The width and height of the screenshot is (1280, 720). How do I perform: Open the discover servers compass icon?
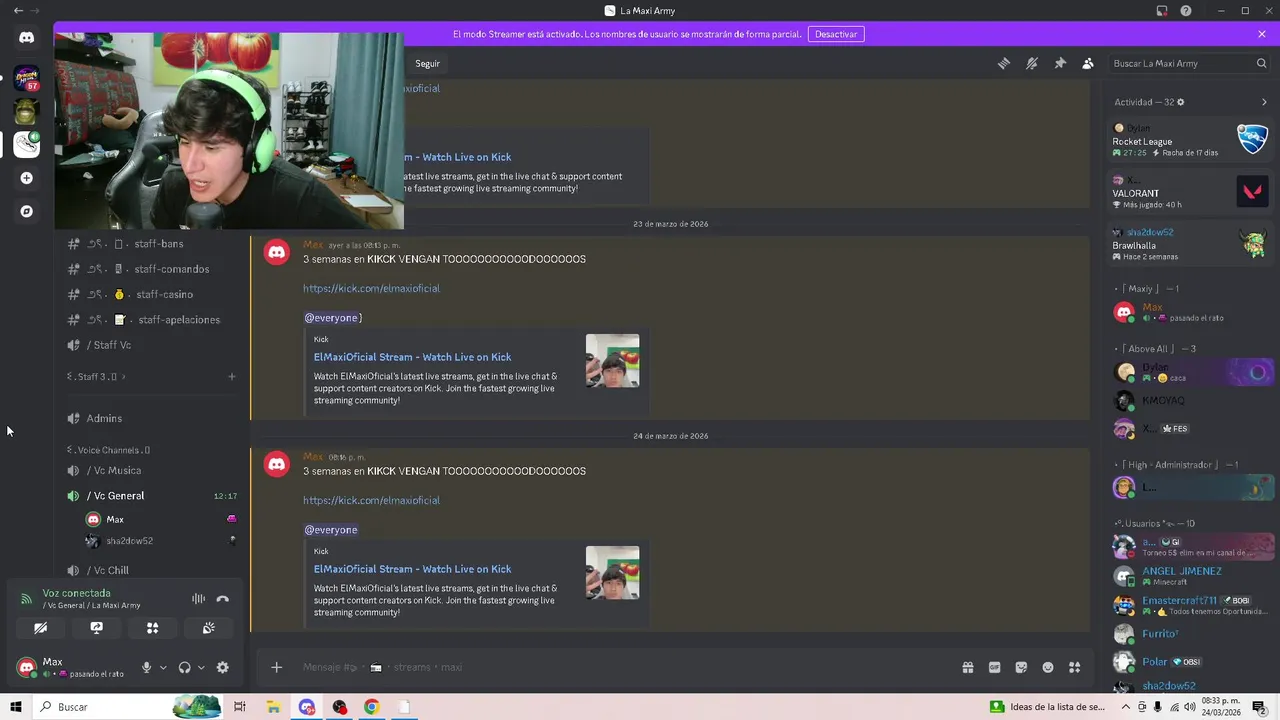(27, 212)
